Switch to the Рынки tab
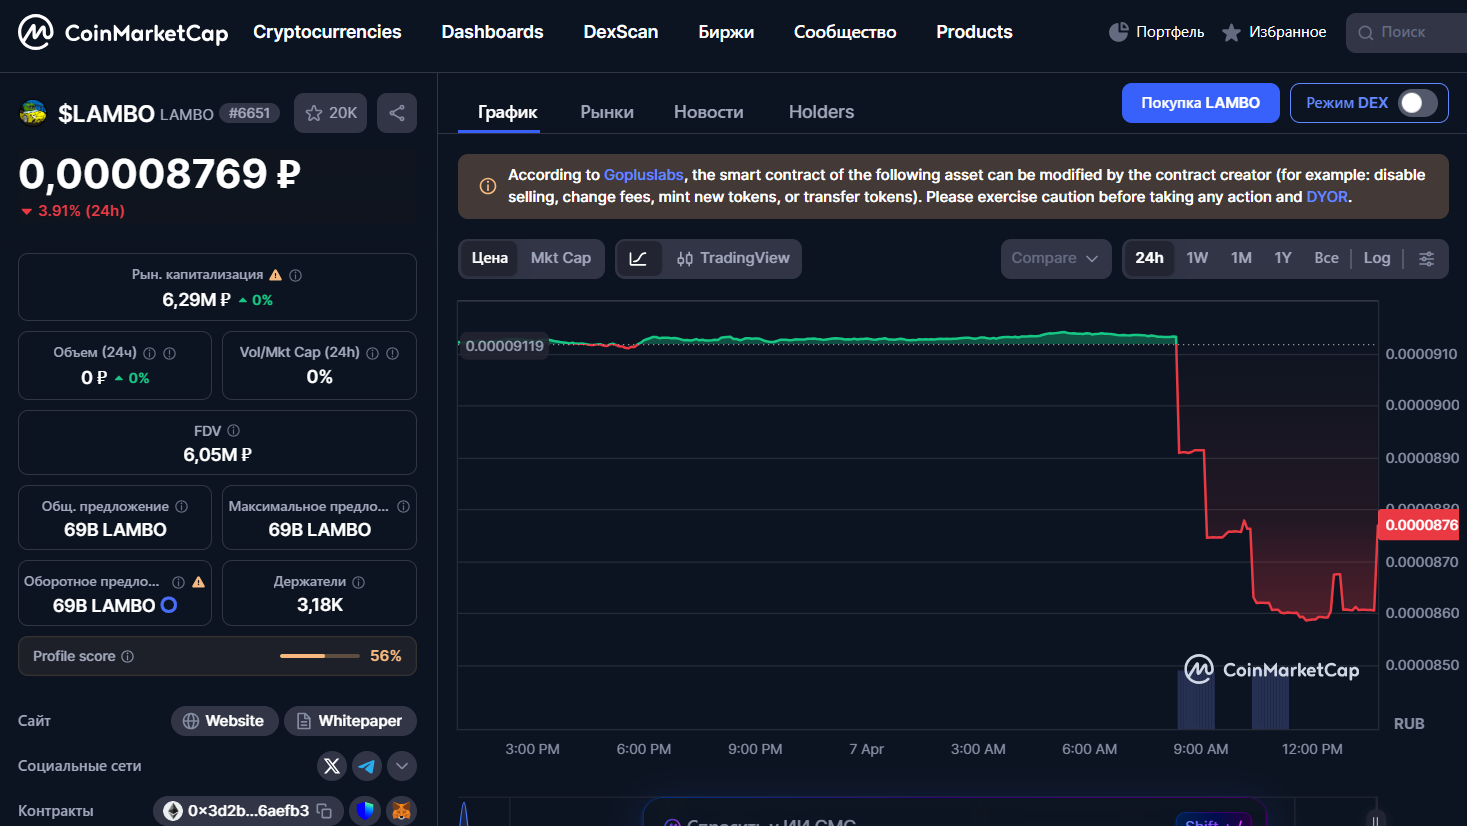The image size is (1467, 826). pyautogui.click(x=607, y=112)
